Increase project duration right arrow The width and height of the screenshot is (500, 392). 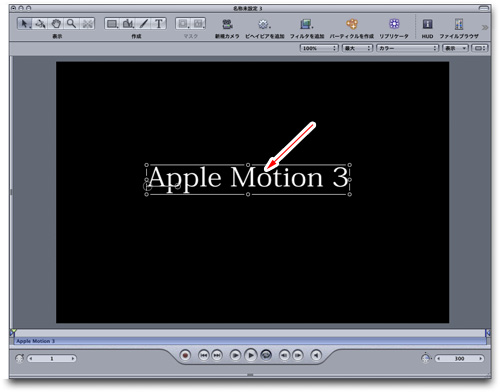(481, 359)
